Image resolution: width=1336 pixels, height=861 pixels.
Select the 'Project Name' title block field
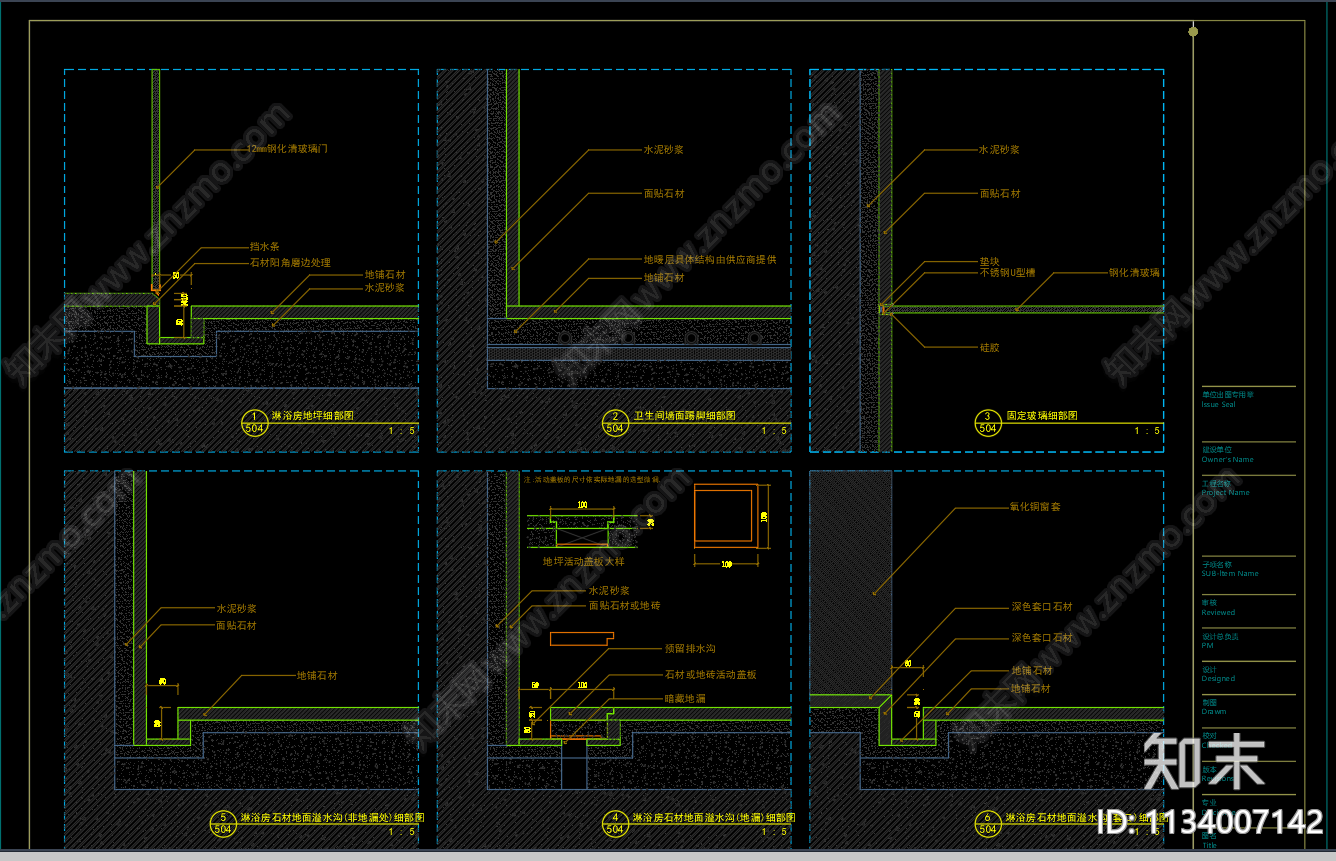click(1225, 493)
